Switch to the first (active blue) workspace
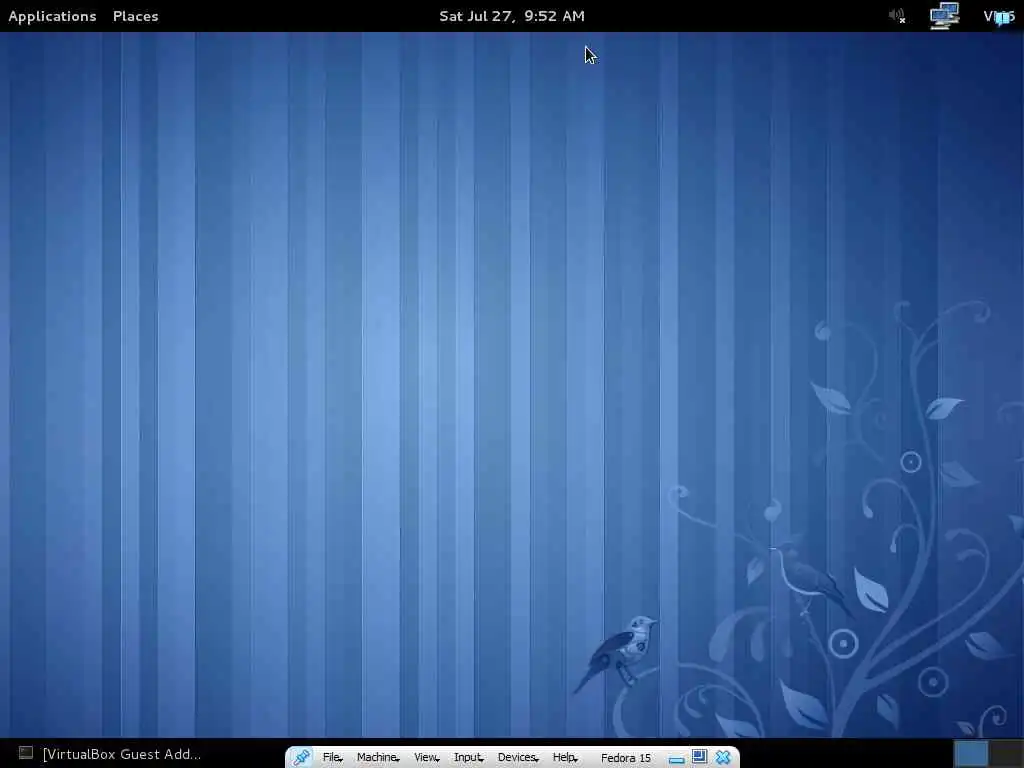This screenshot has height=768, width=1024. [x=971, y=754]
